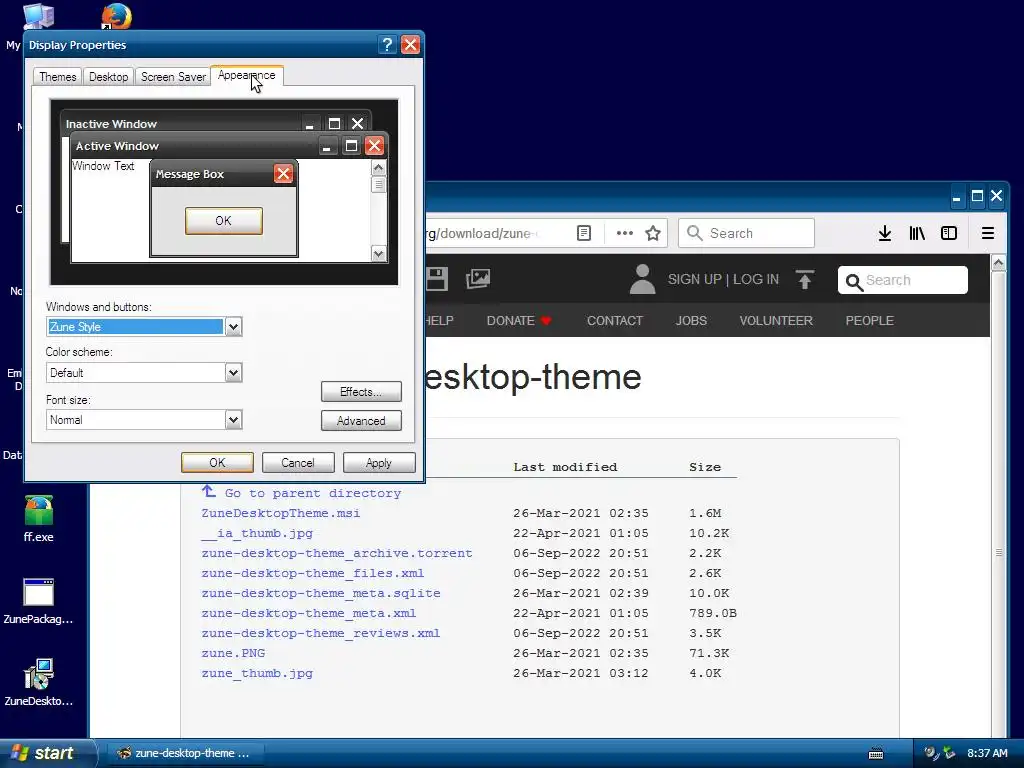1024x768 pixels.
Task: Open the ZuneDeskto... installer icon
Action: 39,683
